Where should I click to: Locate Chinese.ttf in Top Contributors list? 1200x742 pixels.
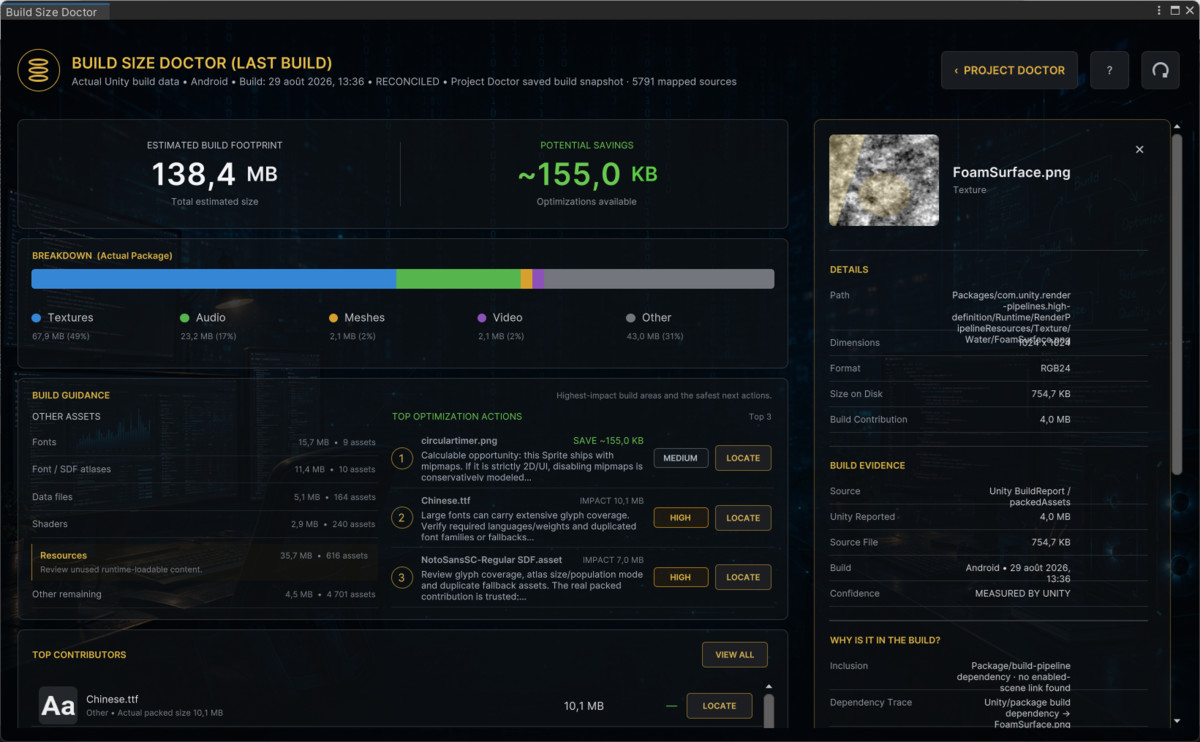click(719, 706)
